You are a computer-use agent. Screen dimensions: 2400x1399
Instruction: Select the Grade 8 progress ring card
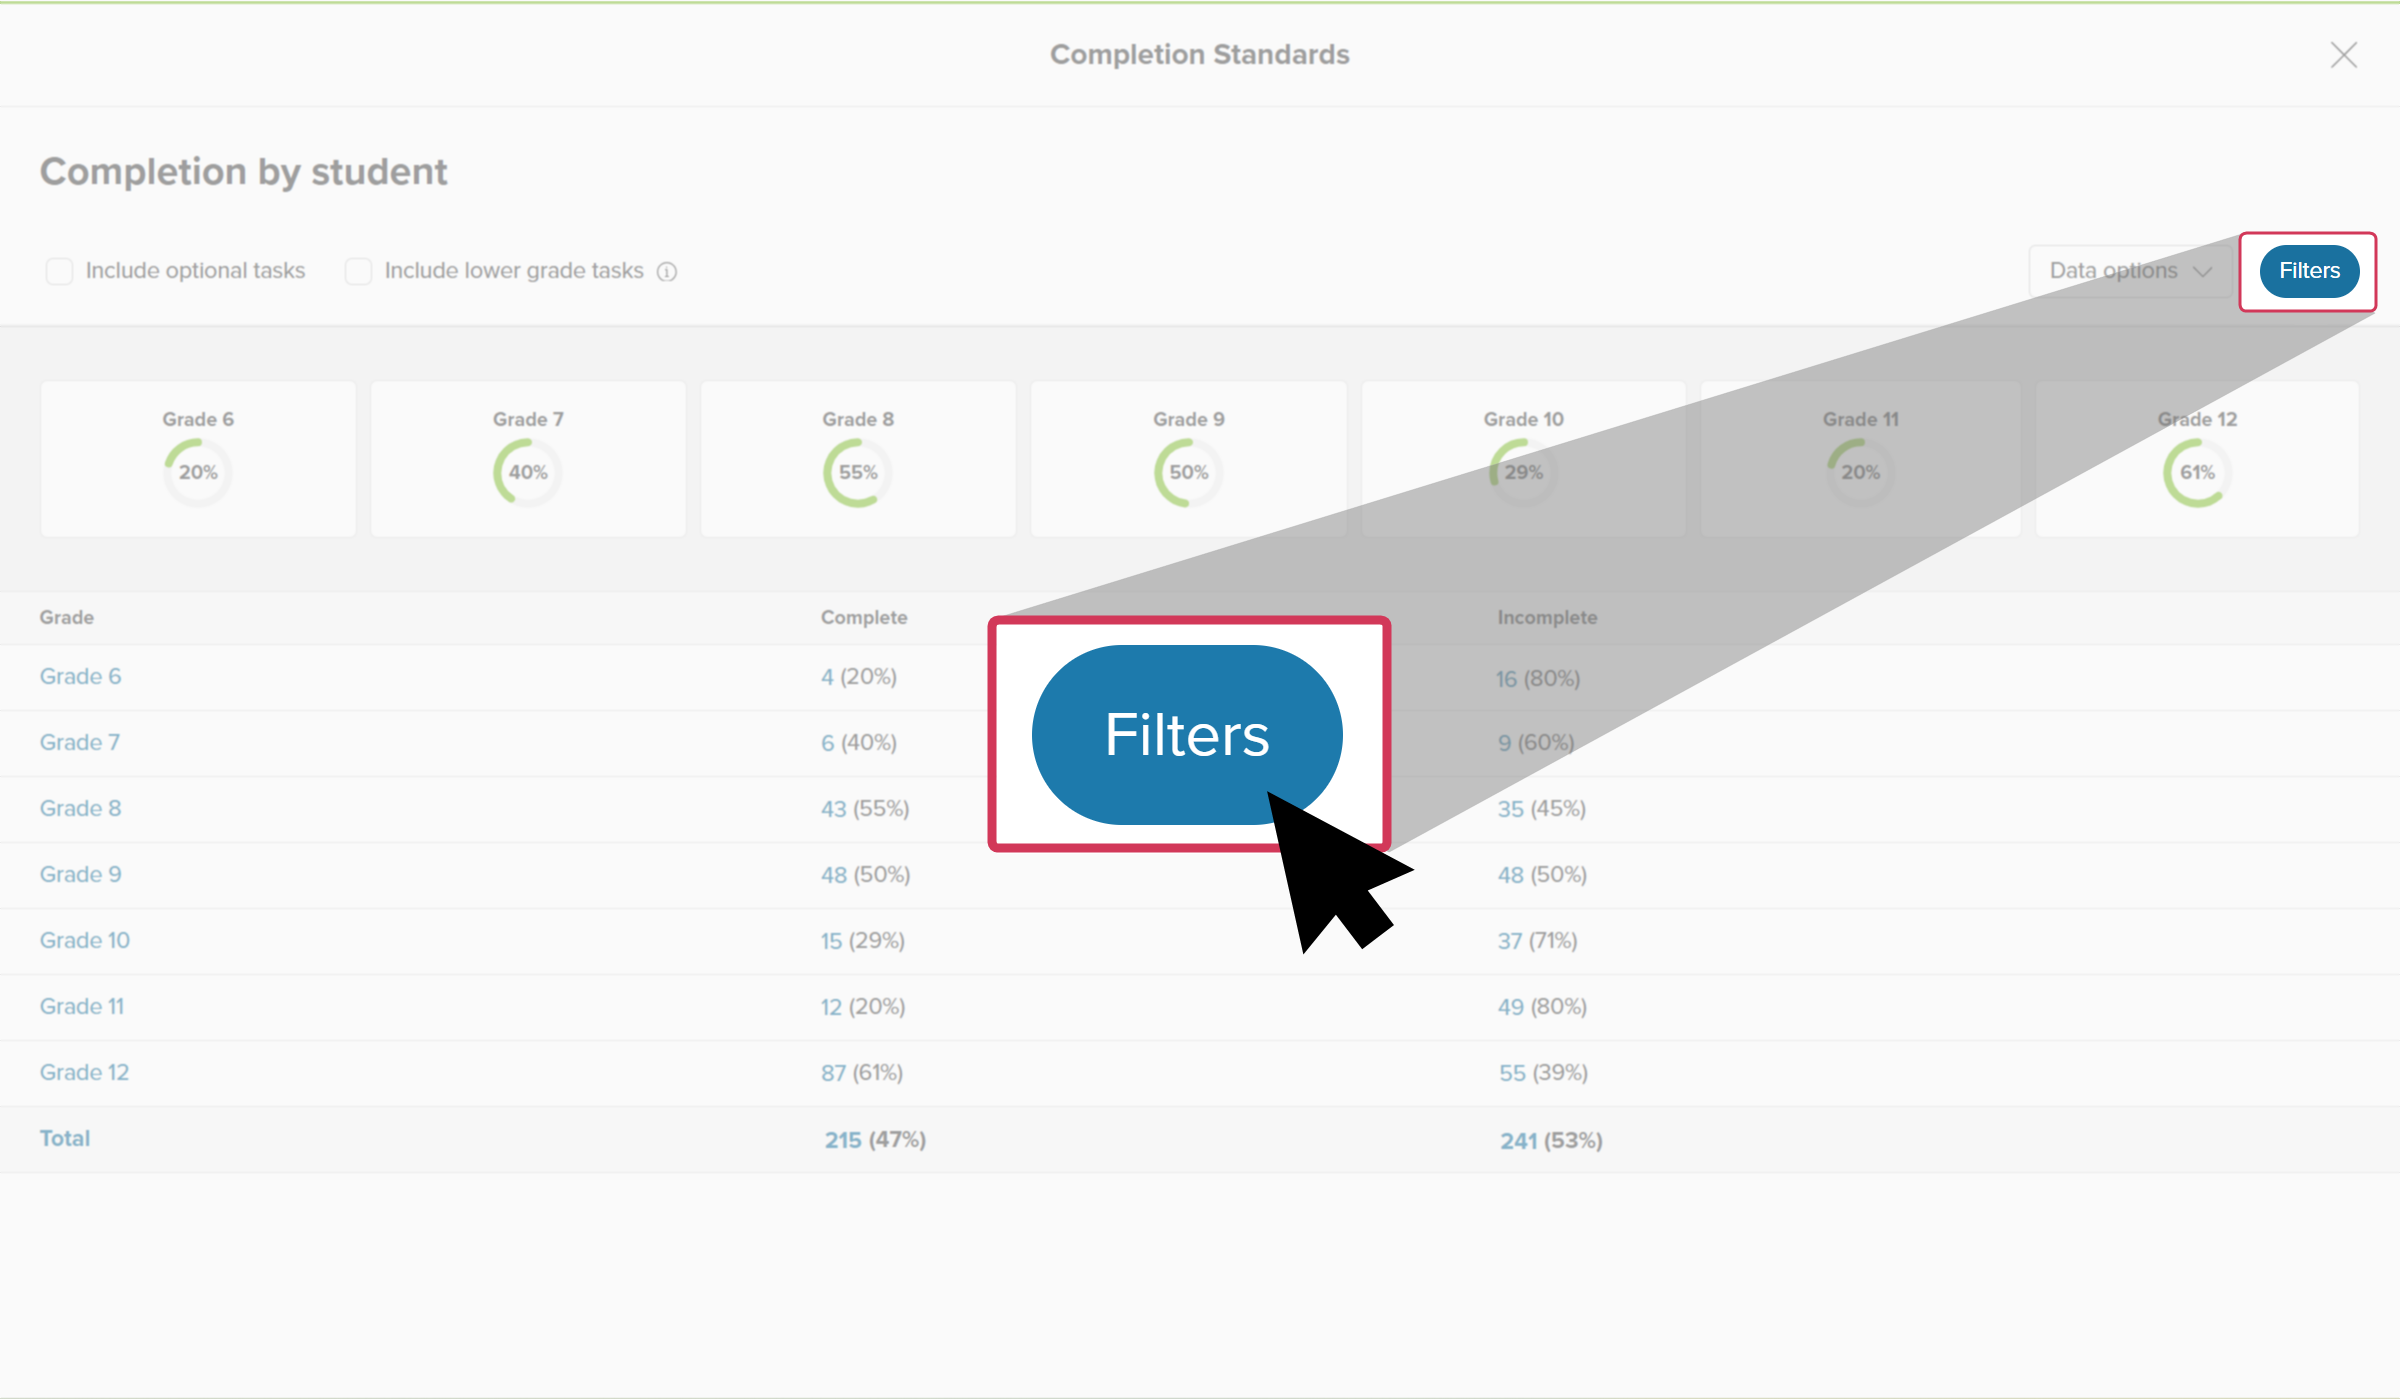pyautogui.click(x=857, y=457)
